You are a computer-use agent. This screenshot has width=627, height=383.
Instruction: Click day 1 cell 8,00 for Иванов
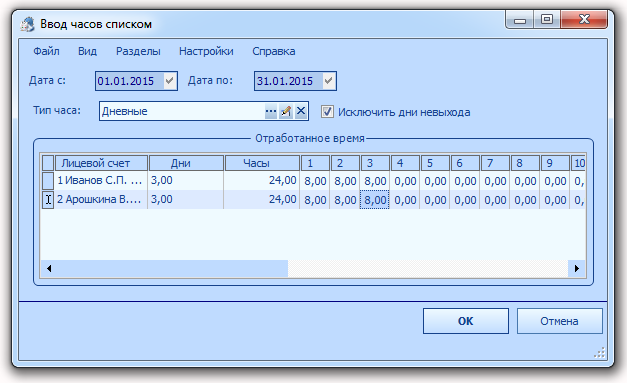pos(315,181)
